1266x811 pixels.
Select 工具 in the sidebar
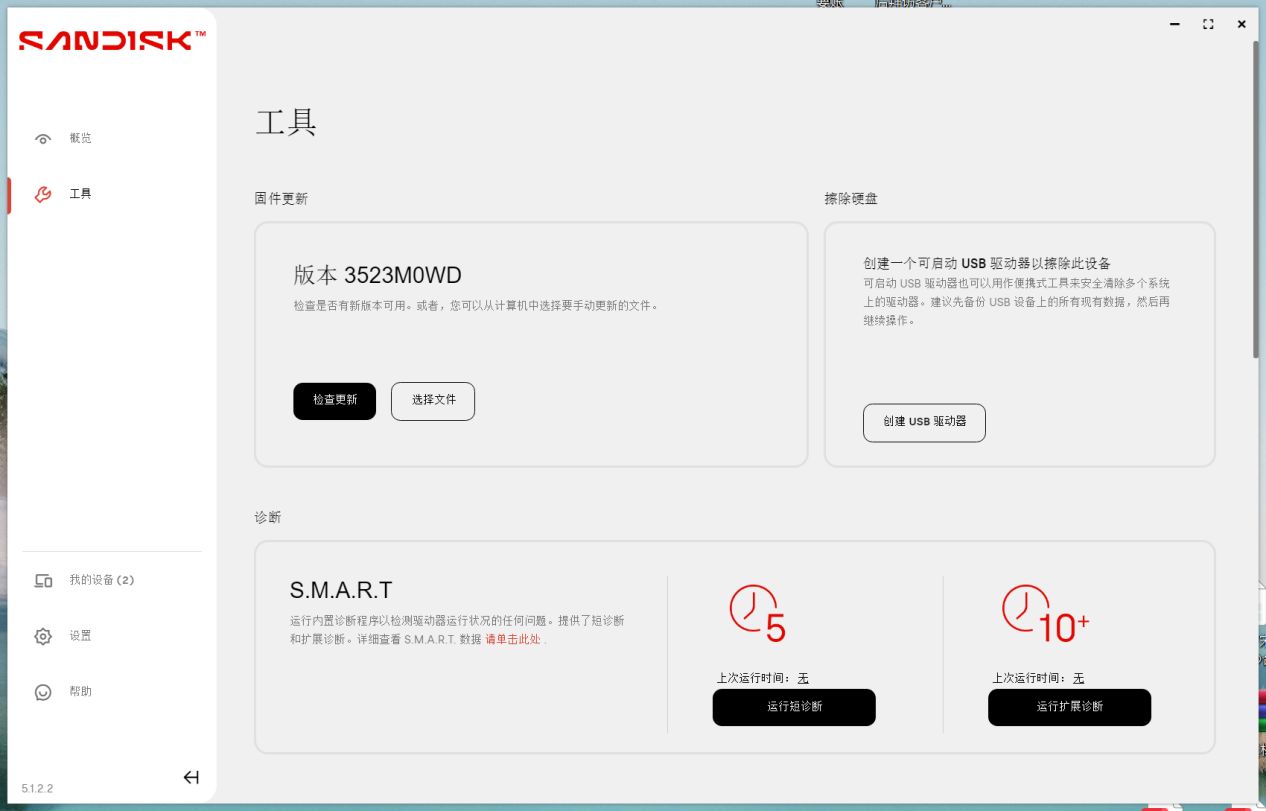click(81, 194)
